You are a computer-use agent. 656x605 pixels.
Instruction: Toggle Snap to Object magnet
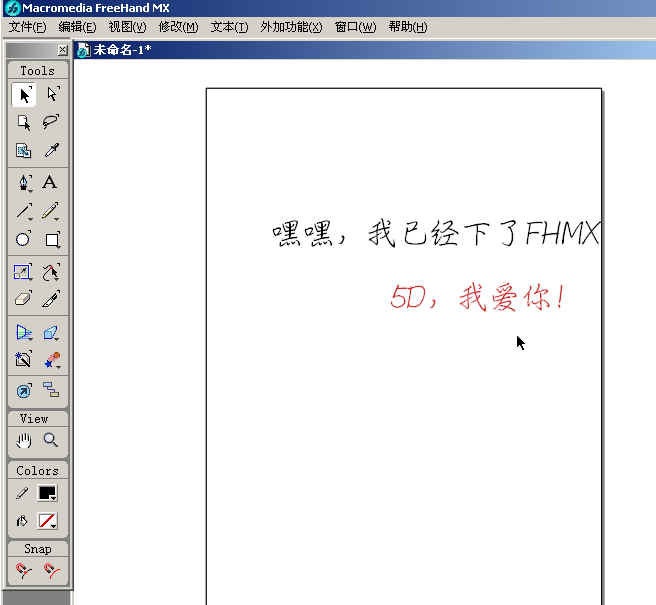pyautogui.click(x=52, y=571)
